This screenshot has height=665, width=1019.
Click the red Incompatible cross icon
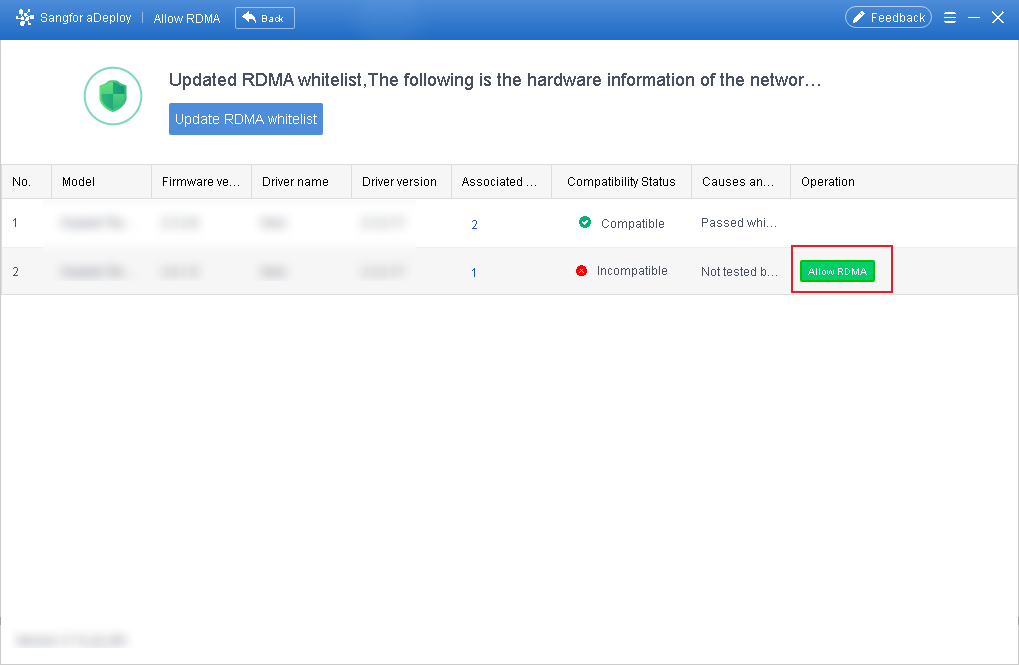click(x=582, y=270)
